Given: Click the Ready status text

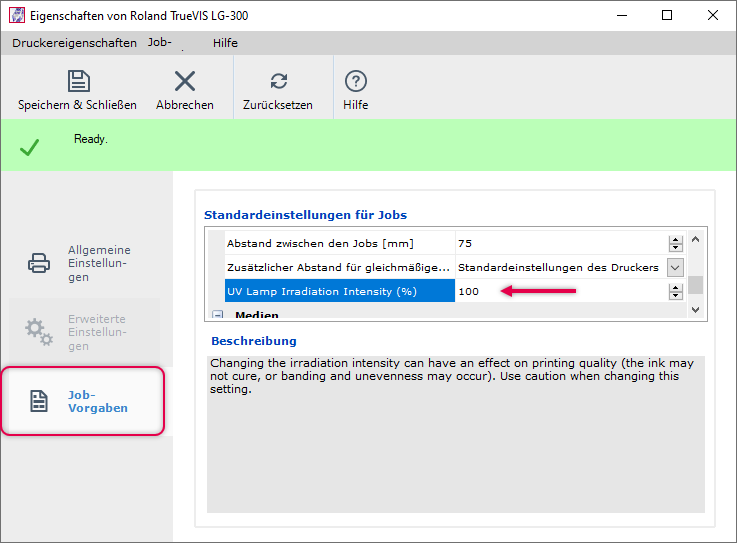Looking at the screenshot, I should [x=91, y=139].
